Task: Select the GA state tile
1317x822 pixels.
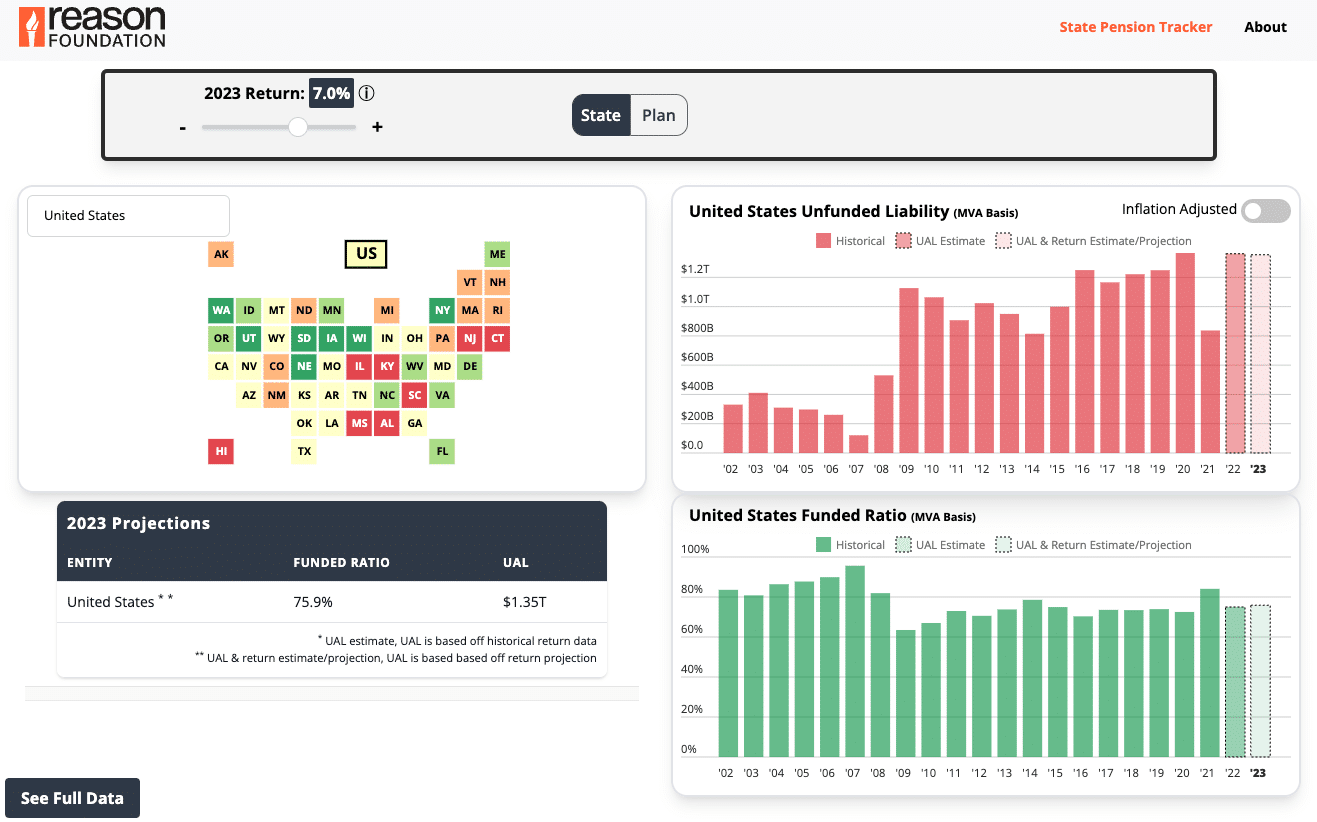Action: (415, 423)
